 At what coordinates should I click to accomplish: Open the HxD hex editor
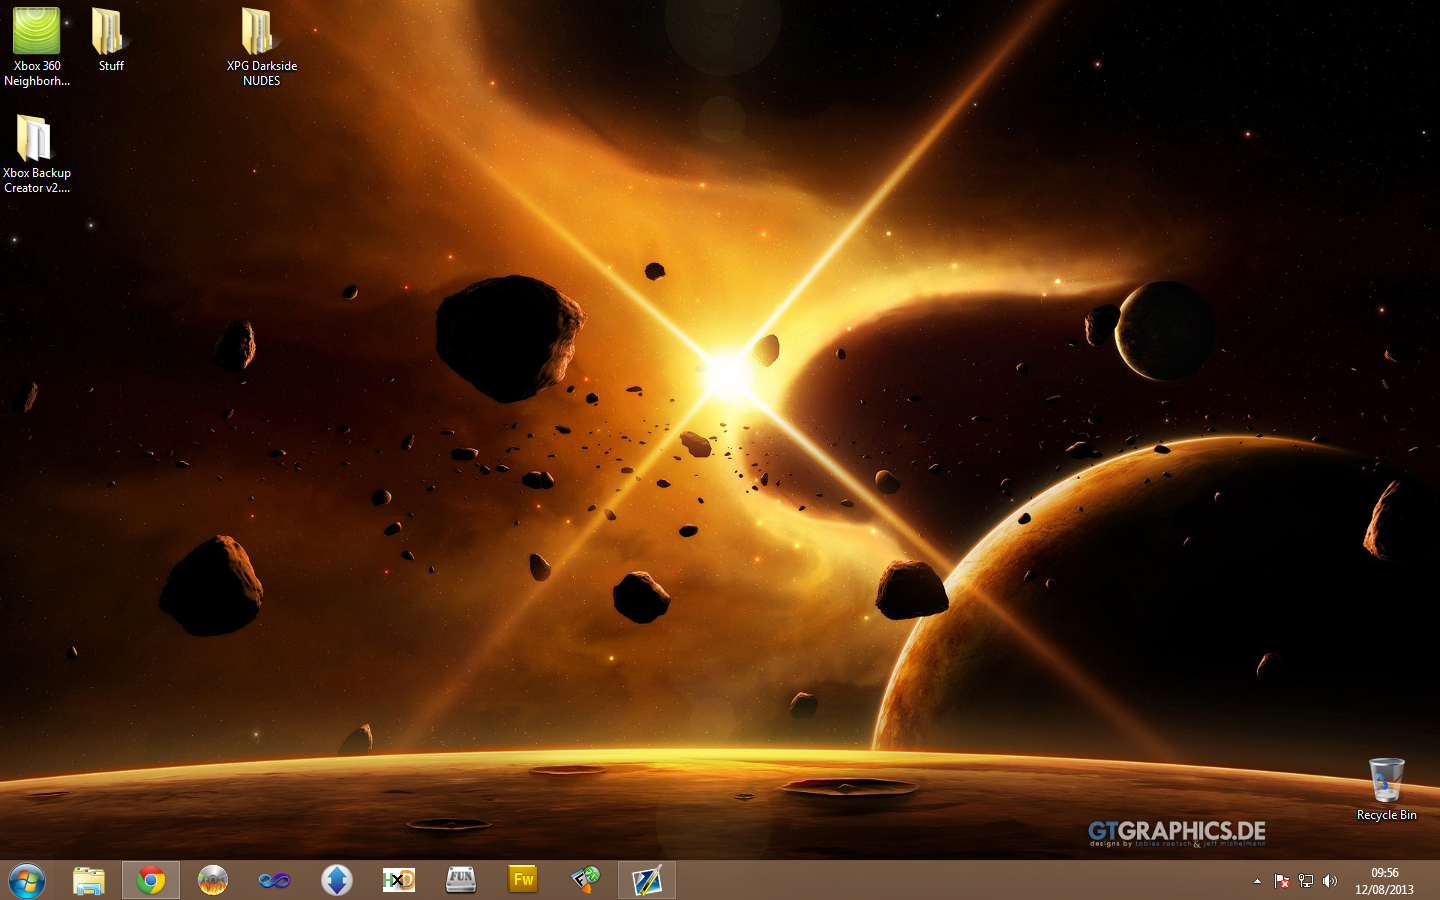(x=399, y=880)
